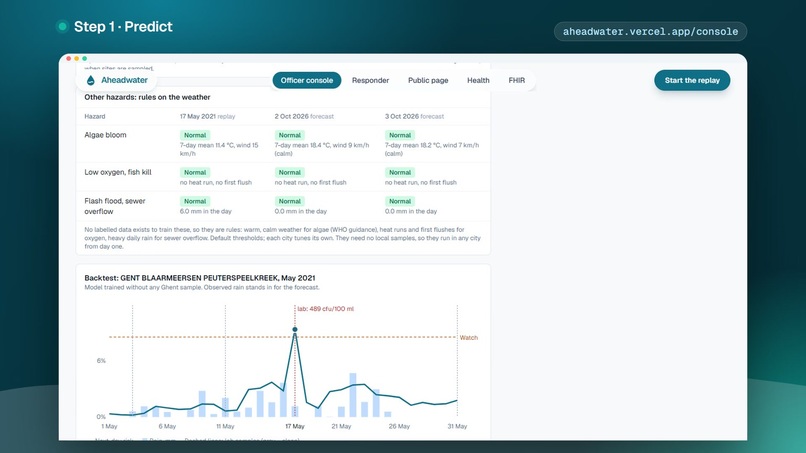
Task: Click Flash flood Normal badge for 2 Oct 2026
Action: tap(289, 201)
